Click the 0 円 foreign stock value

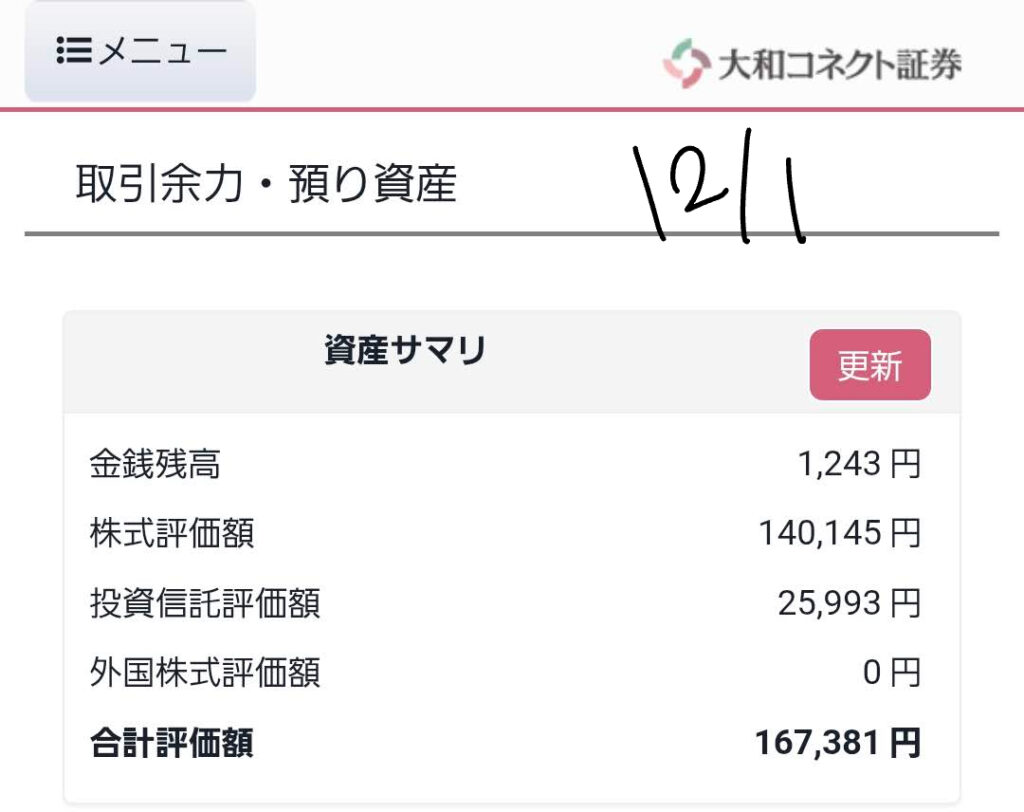tap(891, 673)
